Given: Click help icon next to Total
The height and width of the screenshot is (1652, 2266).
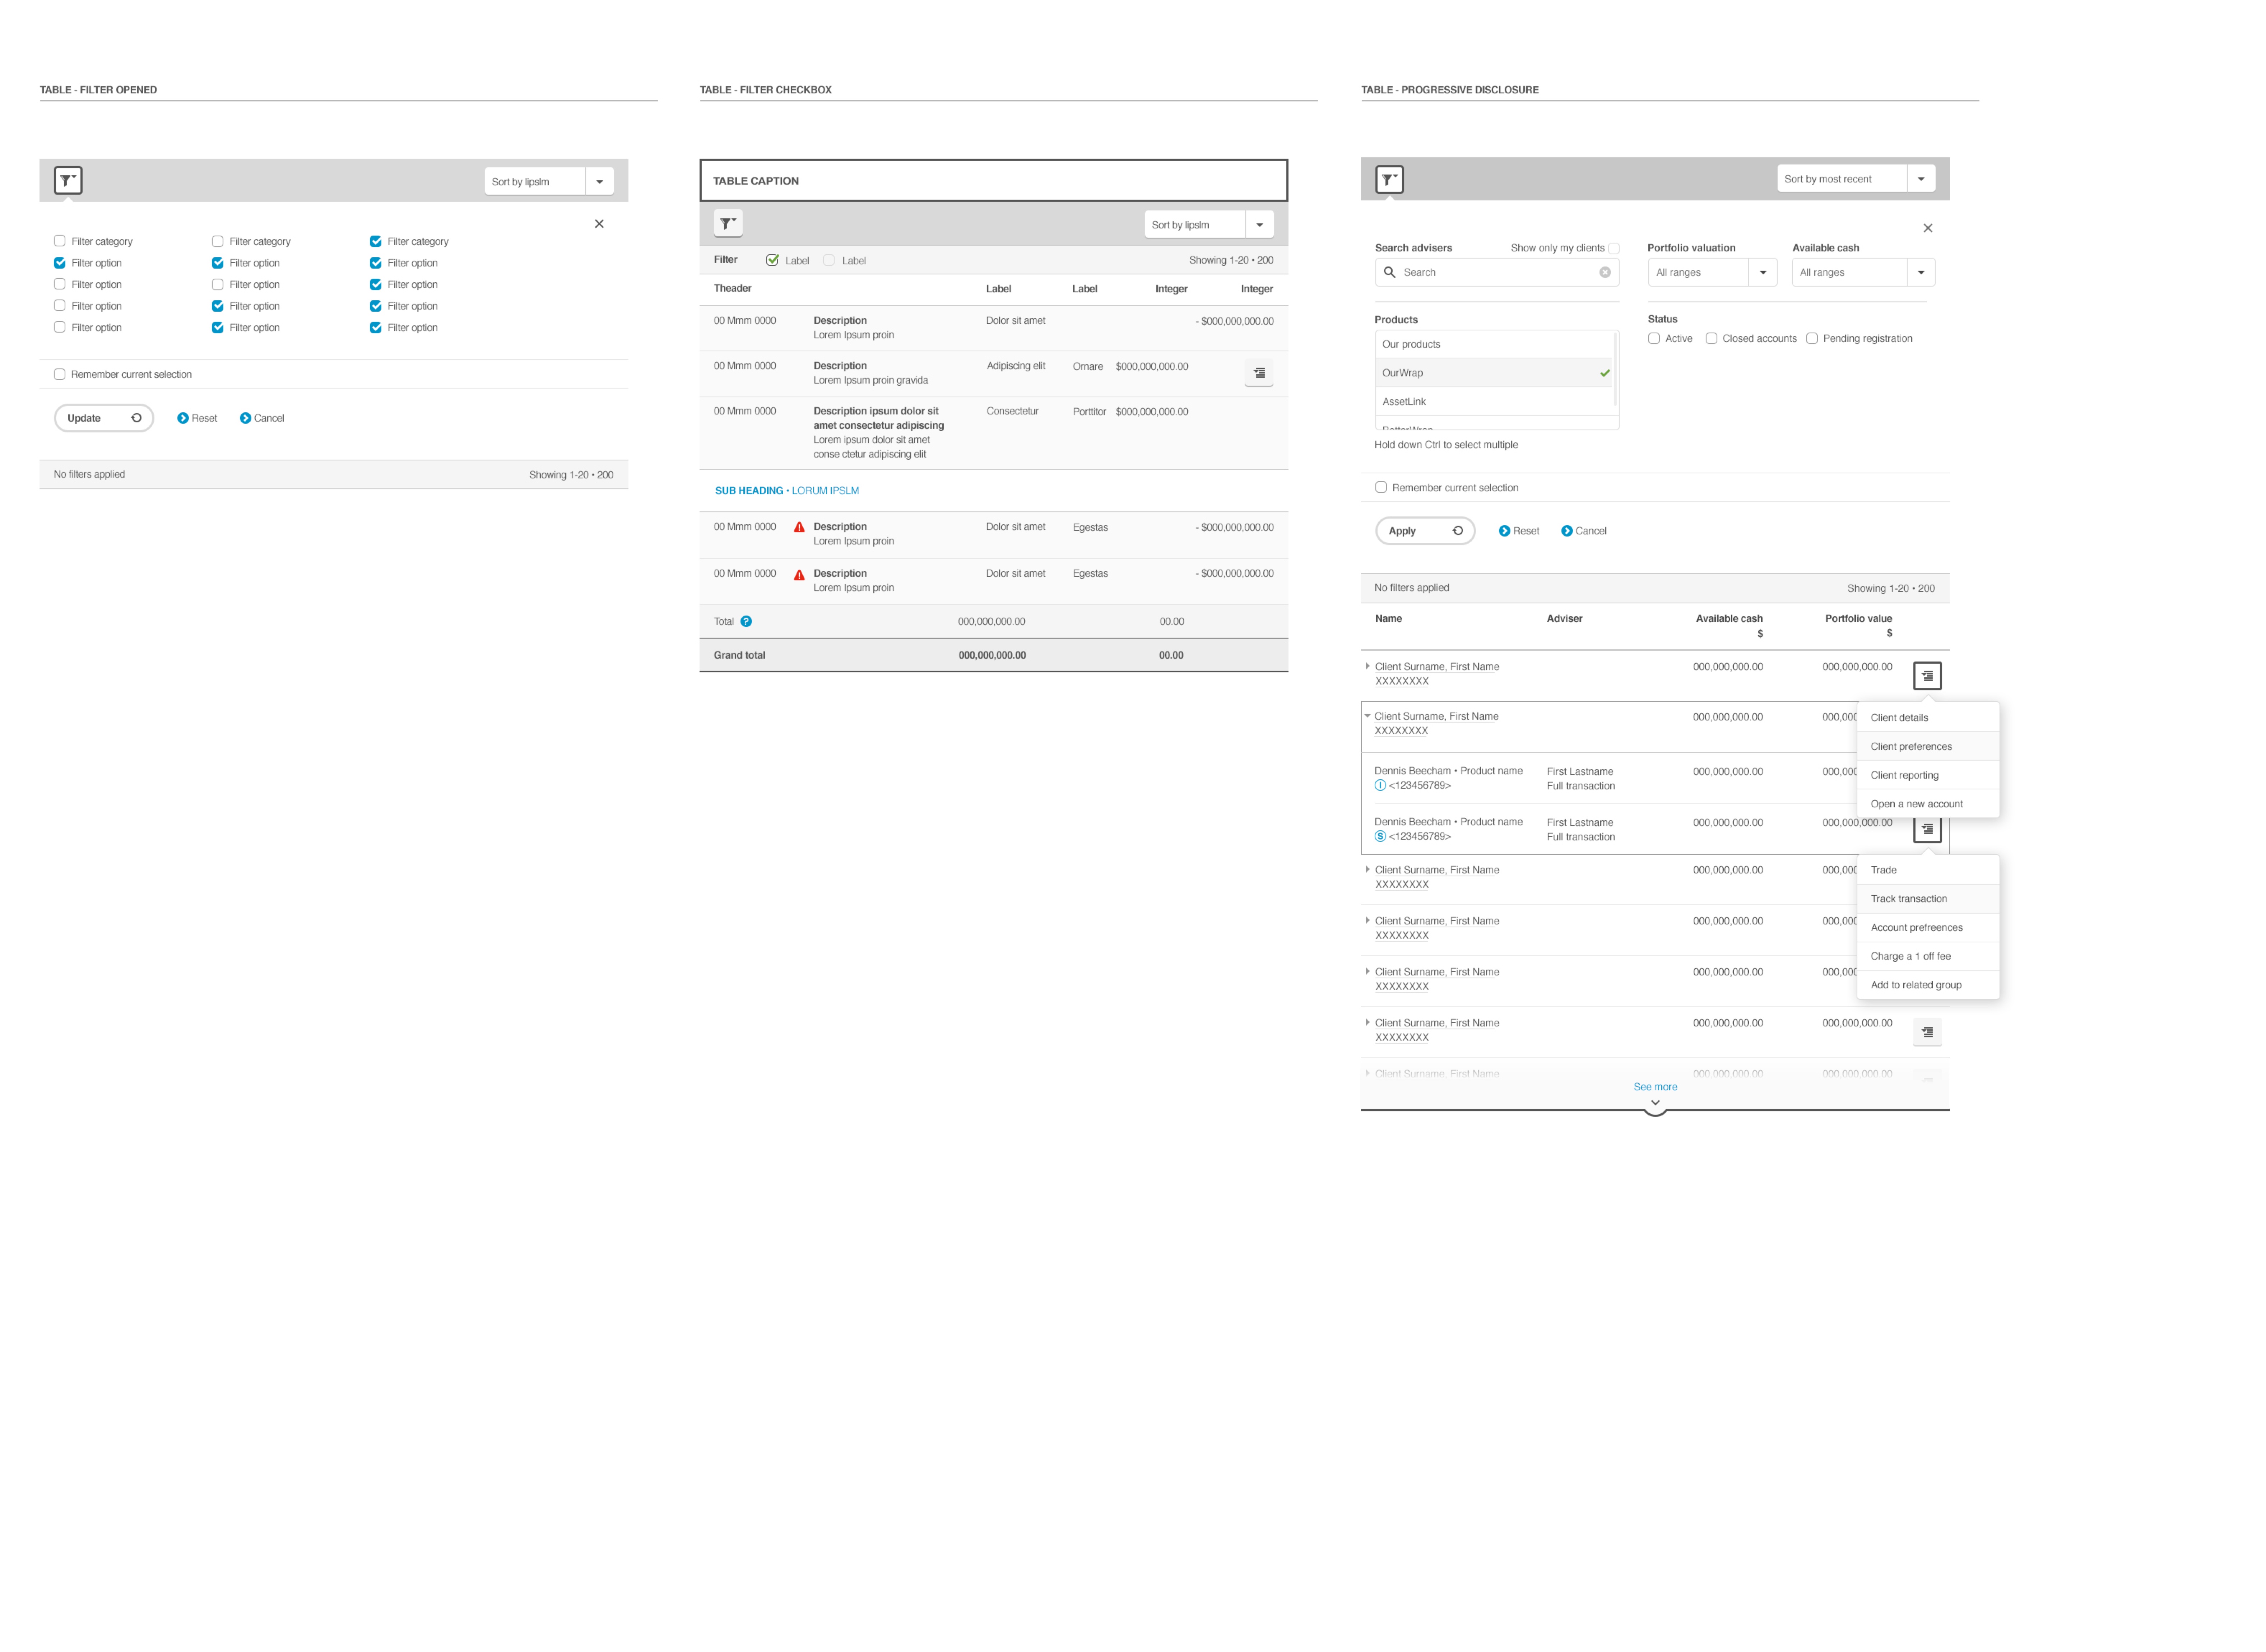Looking at the screenshot, I should (x=746, y=622).
